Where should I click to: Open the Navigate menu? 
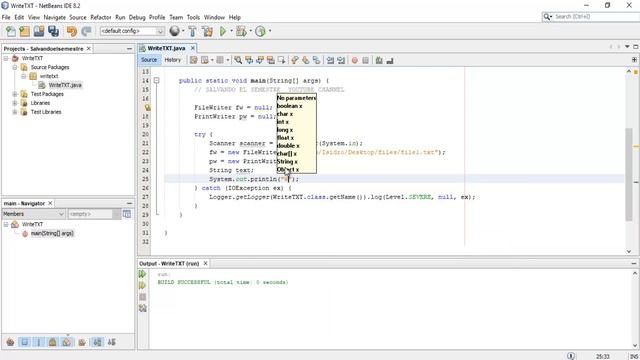(x=55, y=17)
